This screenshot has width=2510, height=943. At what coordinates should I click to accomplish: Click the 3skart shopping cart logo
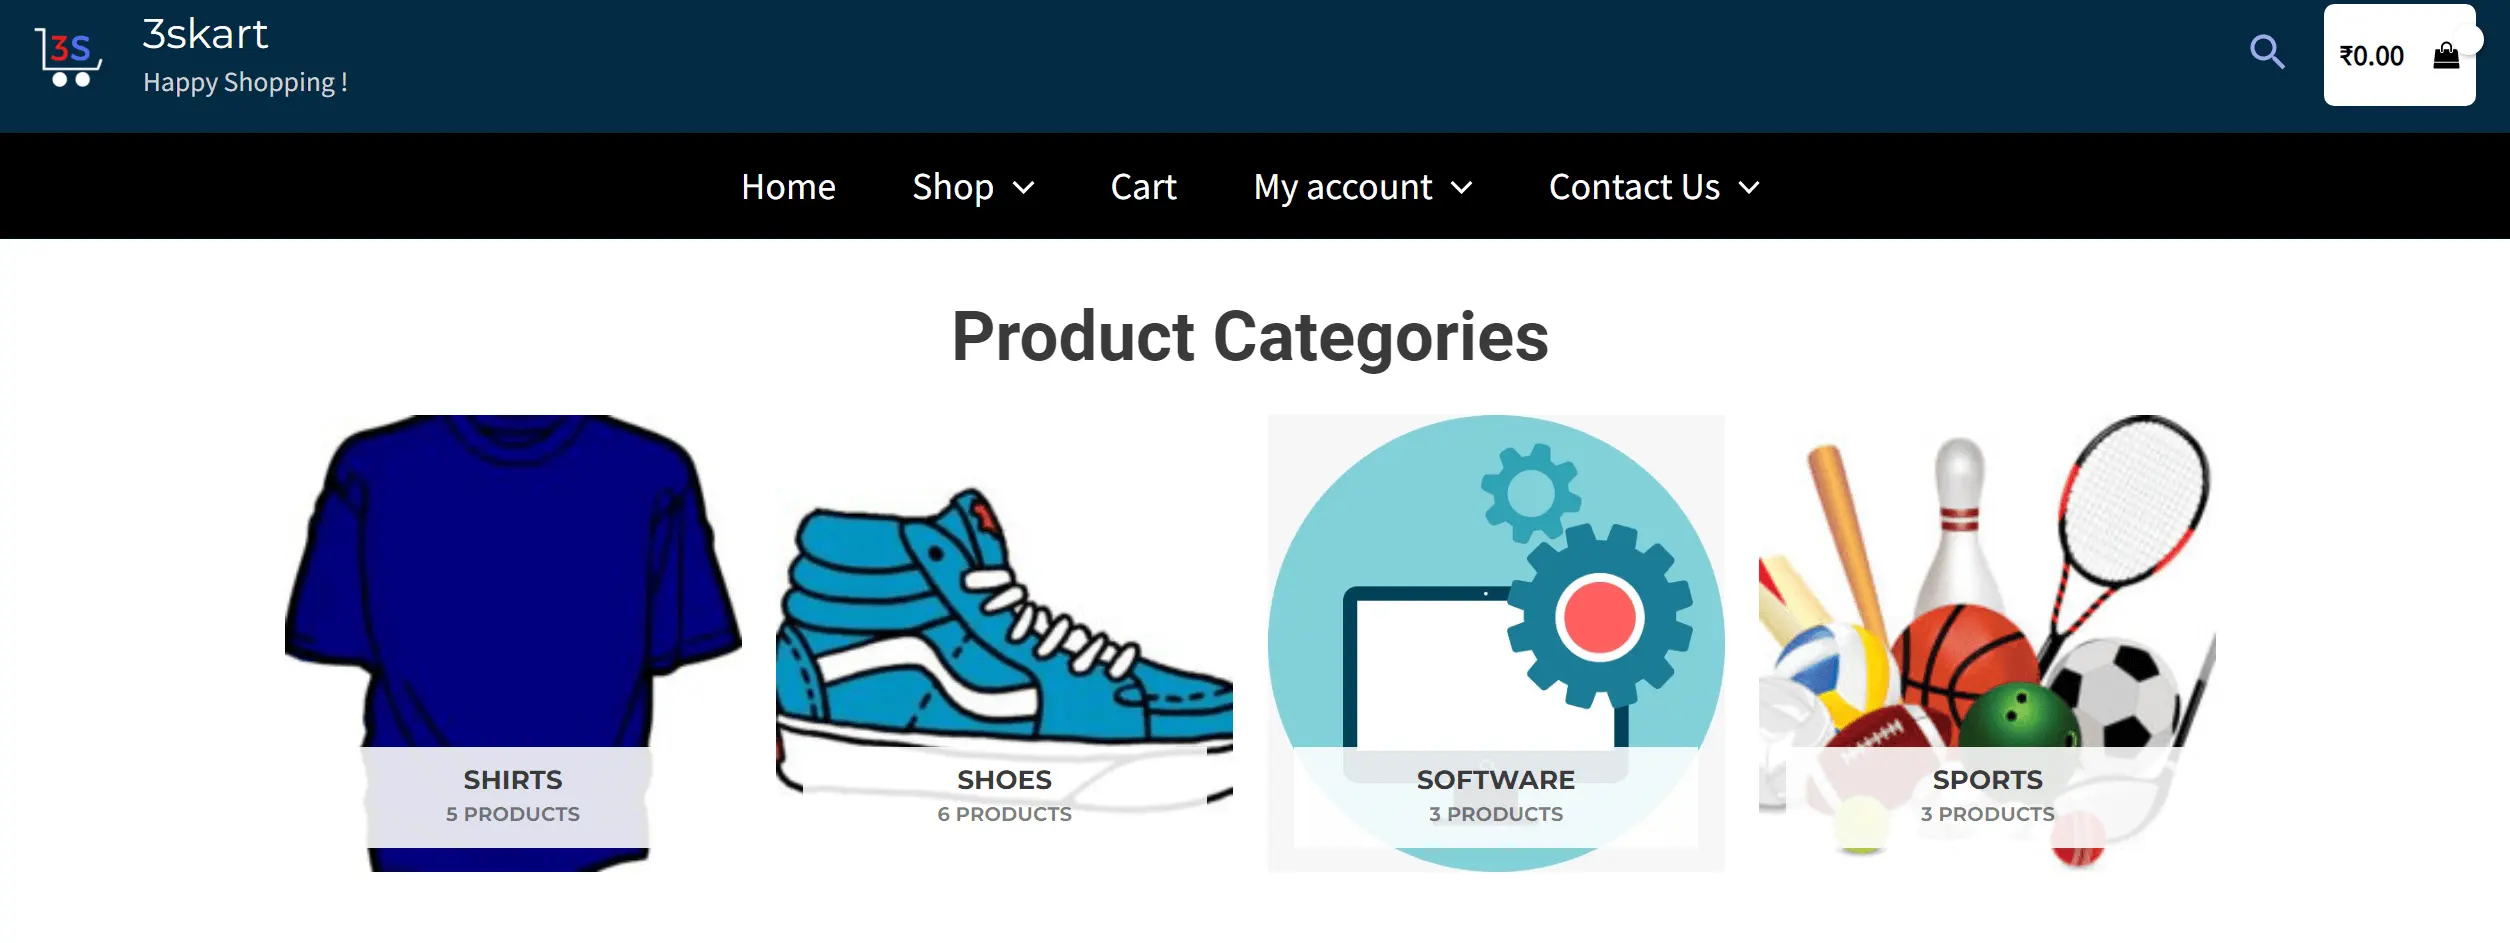pos(68,56)
